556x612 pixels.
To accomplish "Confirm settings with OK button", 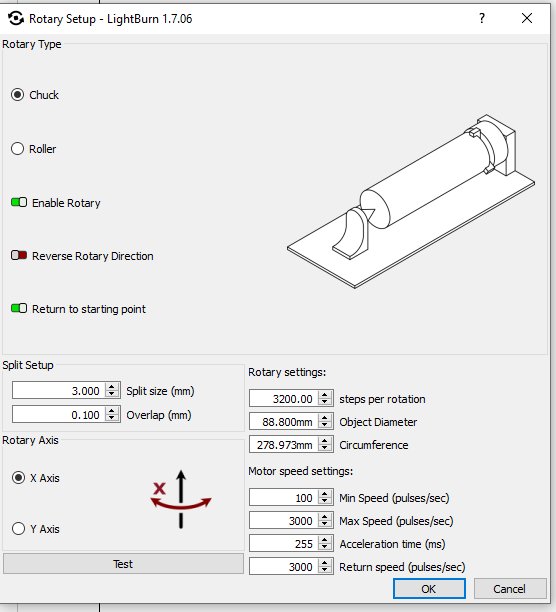I will (429, 589).
